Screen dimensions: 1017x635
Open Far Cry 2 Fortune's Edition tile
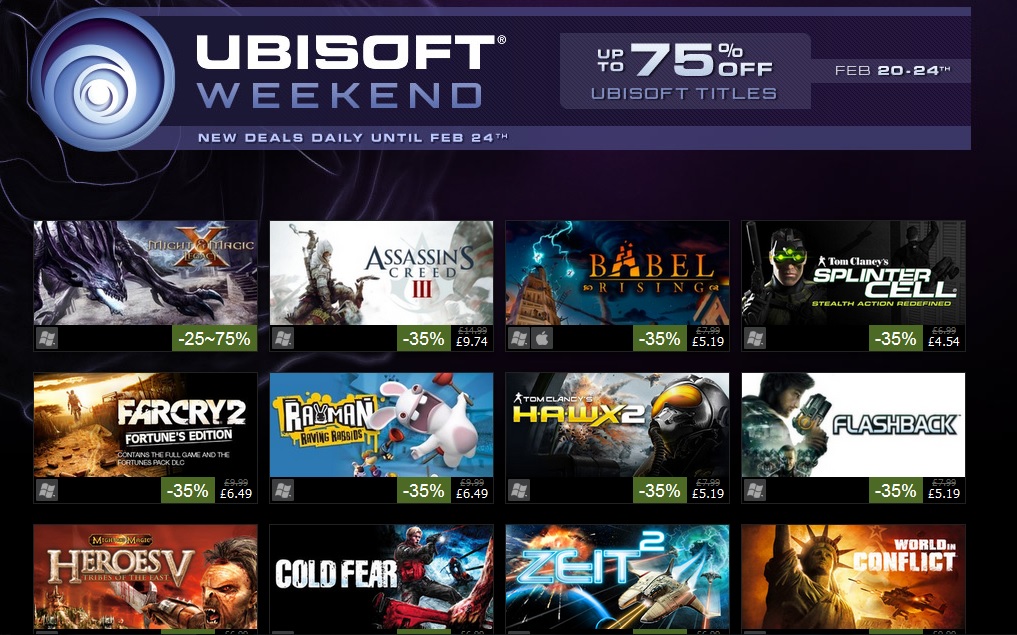click(x=145, y=425)
